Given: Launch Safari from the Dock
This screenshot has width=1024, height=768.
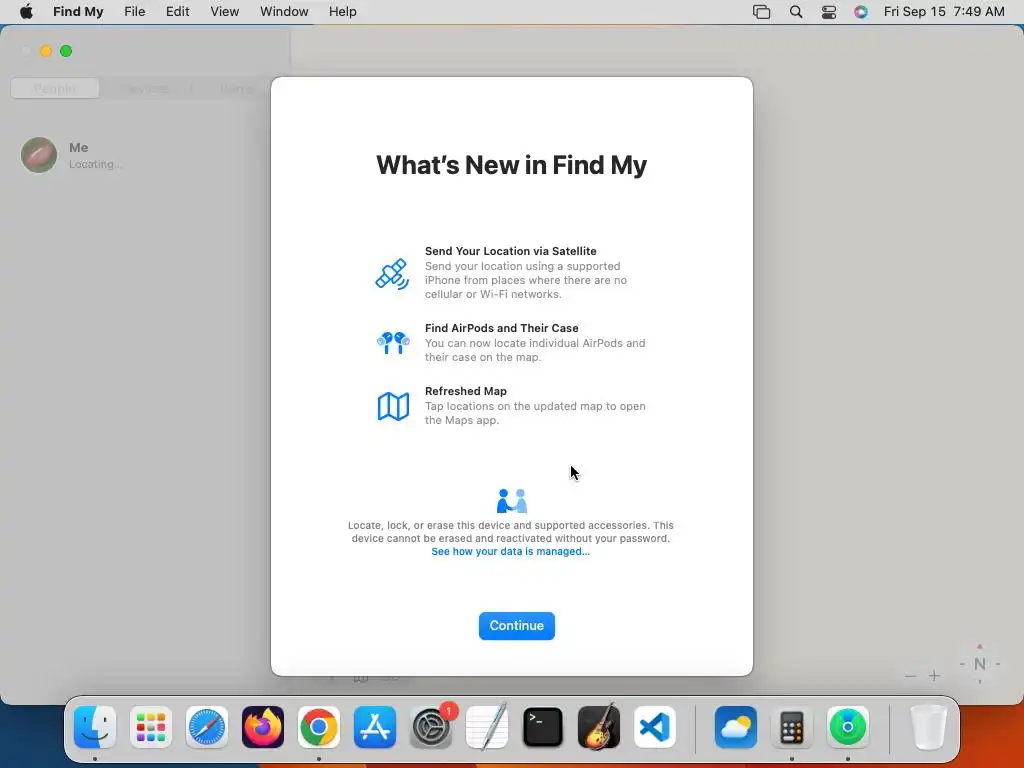Looking at the screenshot, I should tap(207, 727).
